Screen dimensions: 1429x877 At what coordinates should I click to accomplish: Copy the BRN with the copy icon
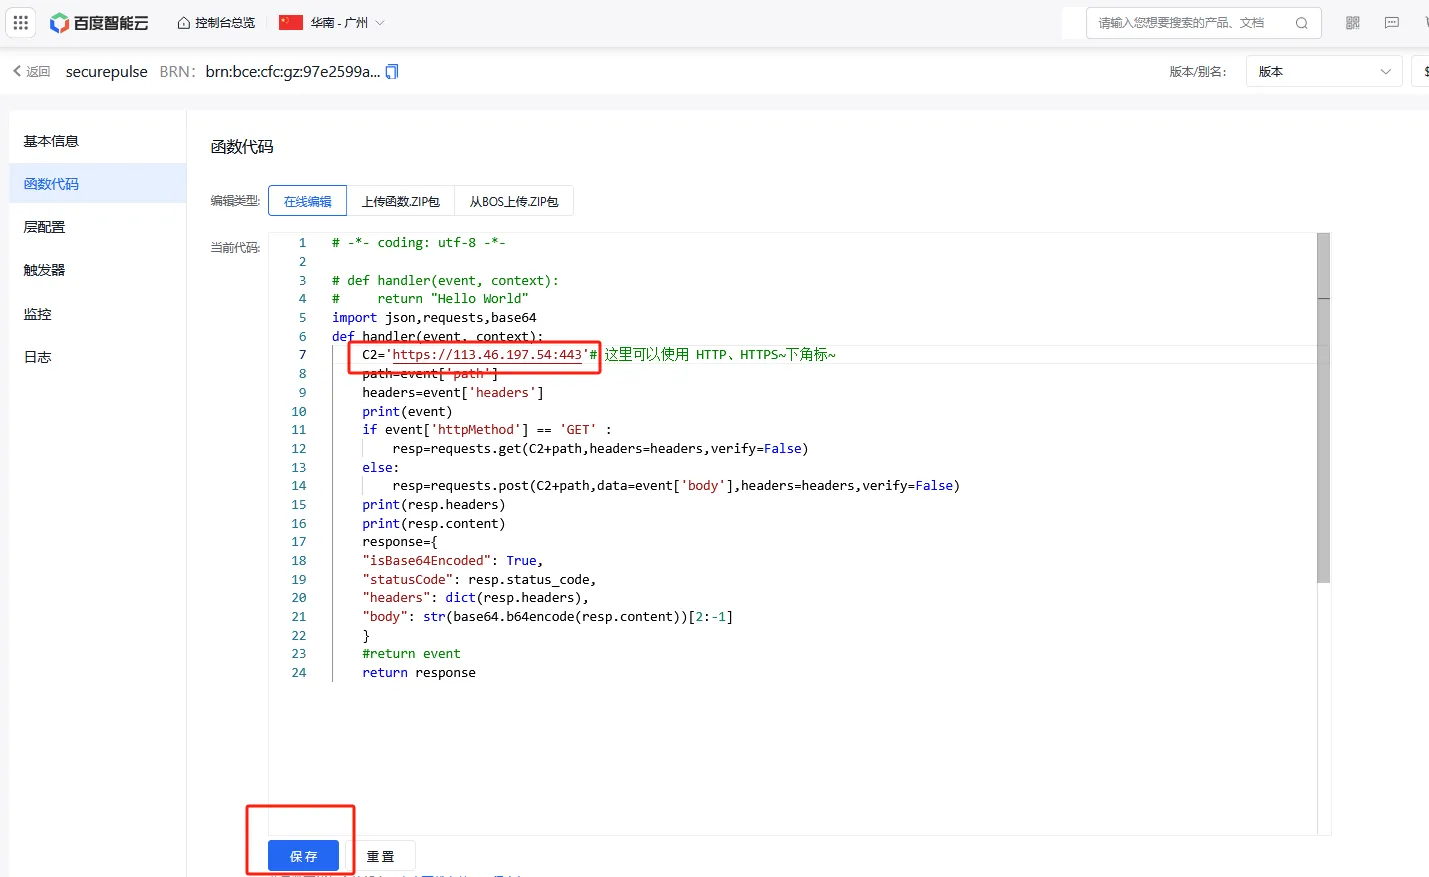click(392, 71)
